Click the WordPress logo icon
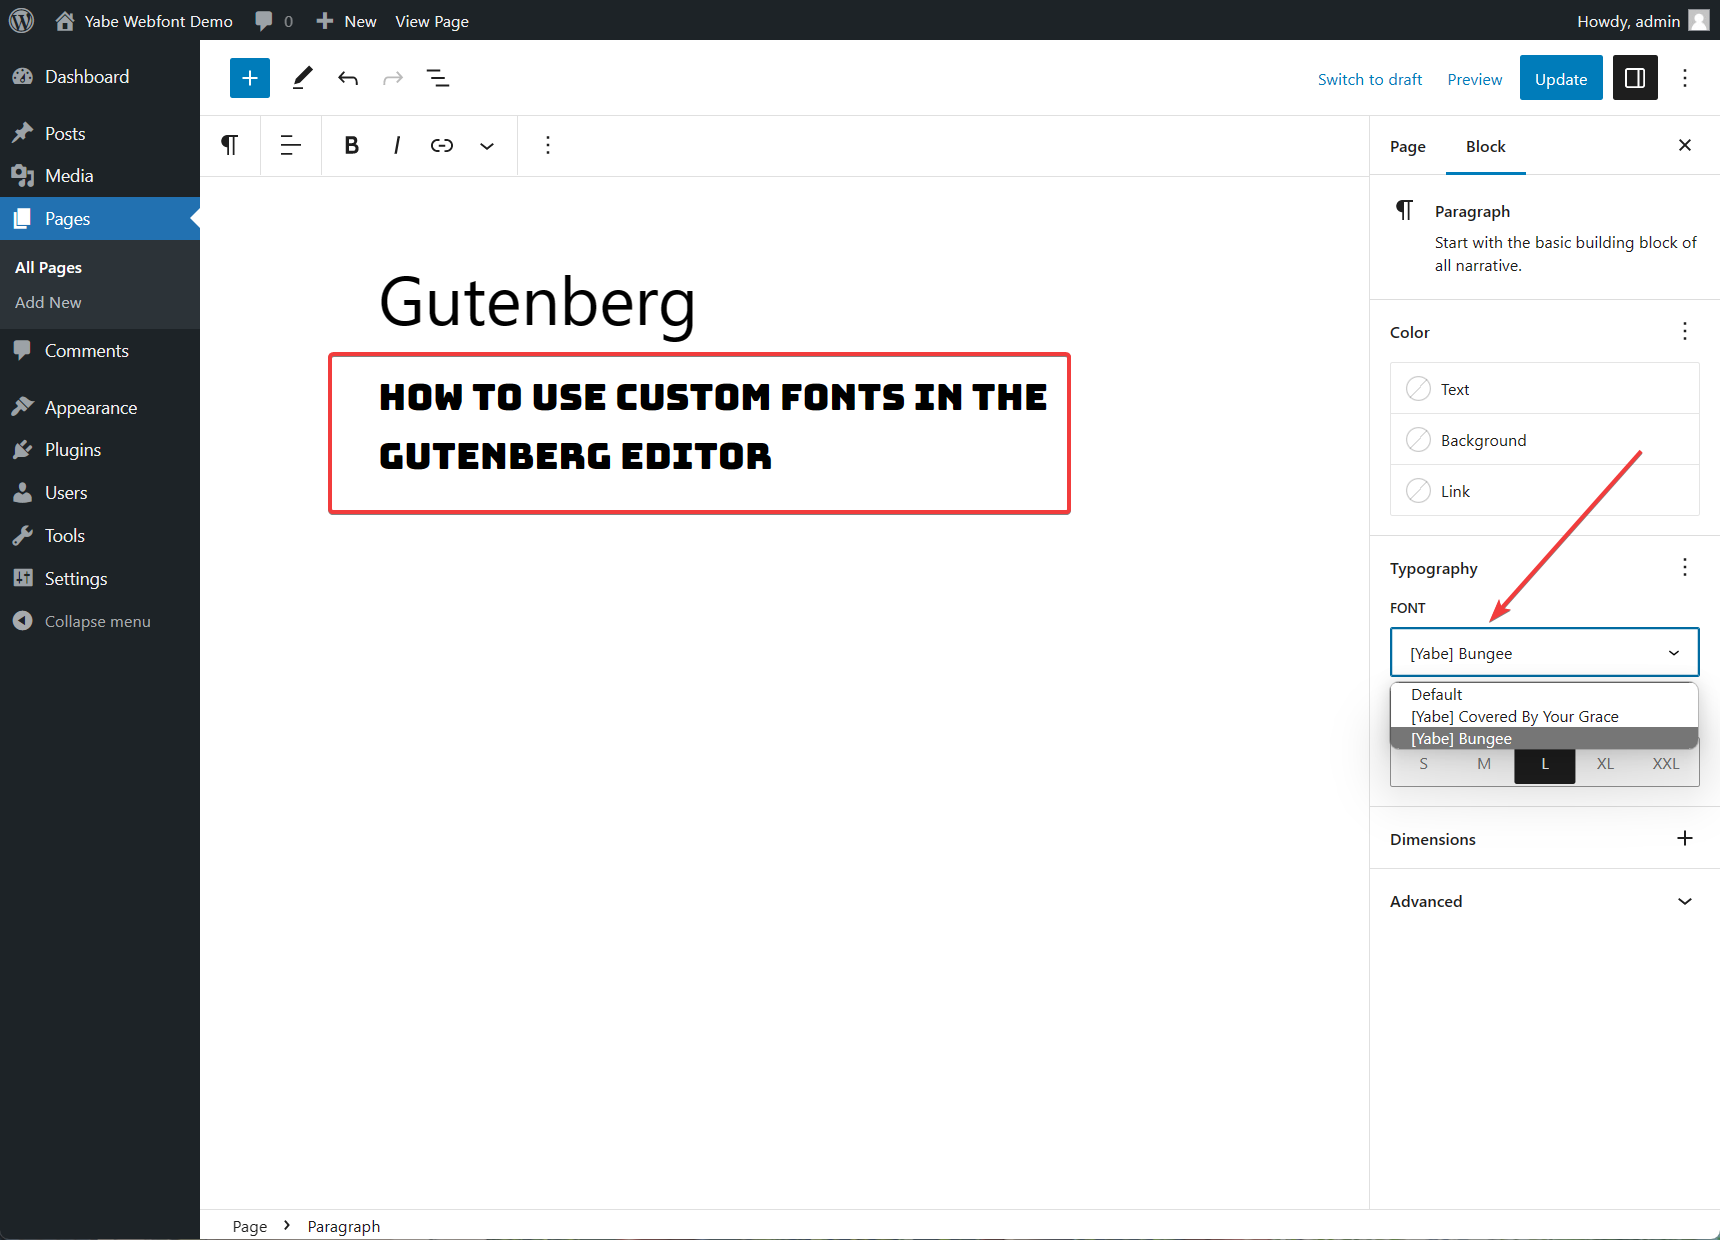The width and height of the screenshot is (1720, 1240). (x=21, y=20)
